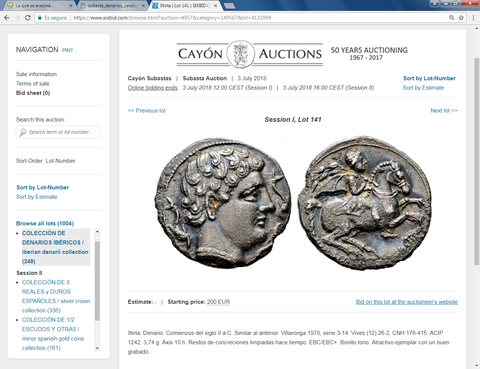Image resolution: width=480 pixels, height=369 pixels.
Task: Open Colección de 1/2 escudos y otras category
Action: pos(53,334)
